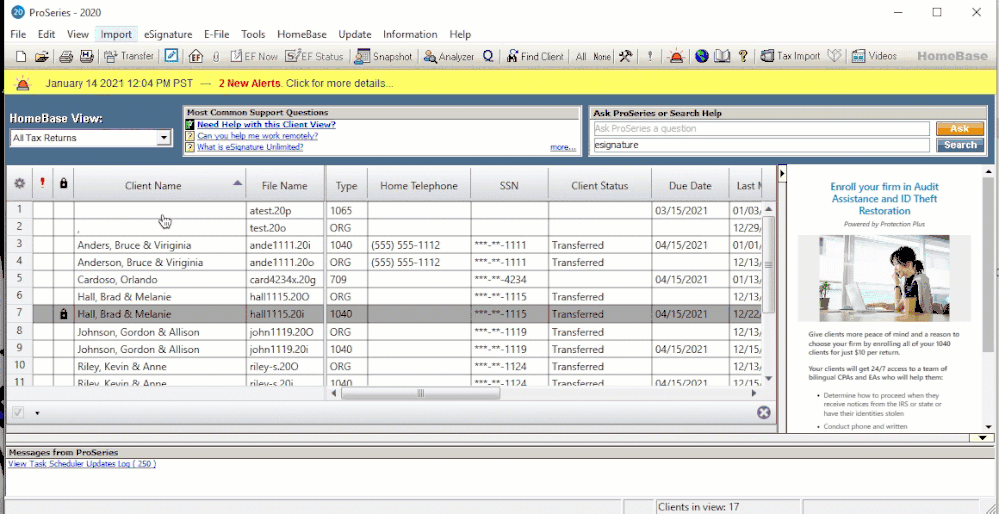Click the red alert siren toolbar icon
The height and width of the screenshot is (514, 999).
[x=677, y=57]
